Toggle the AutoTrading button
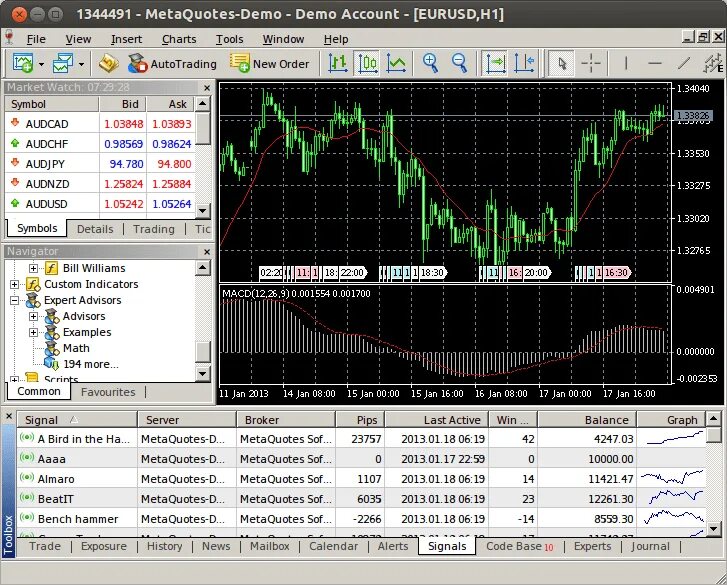 (x=172, y=64)
